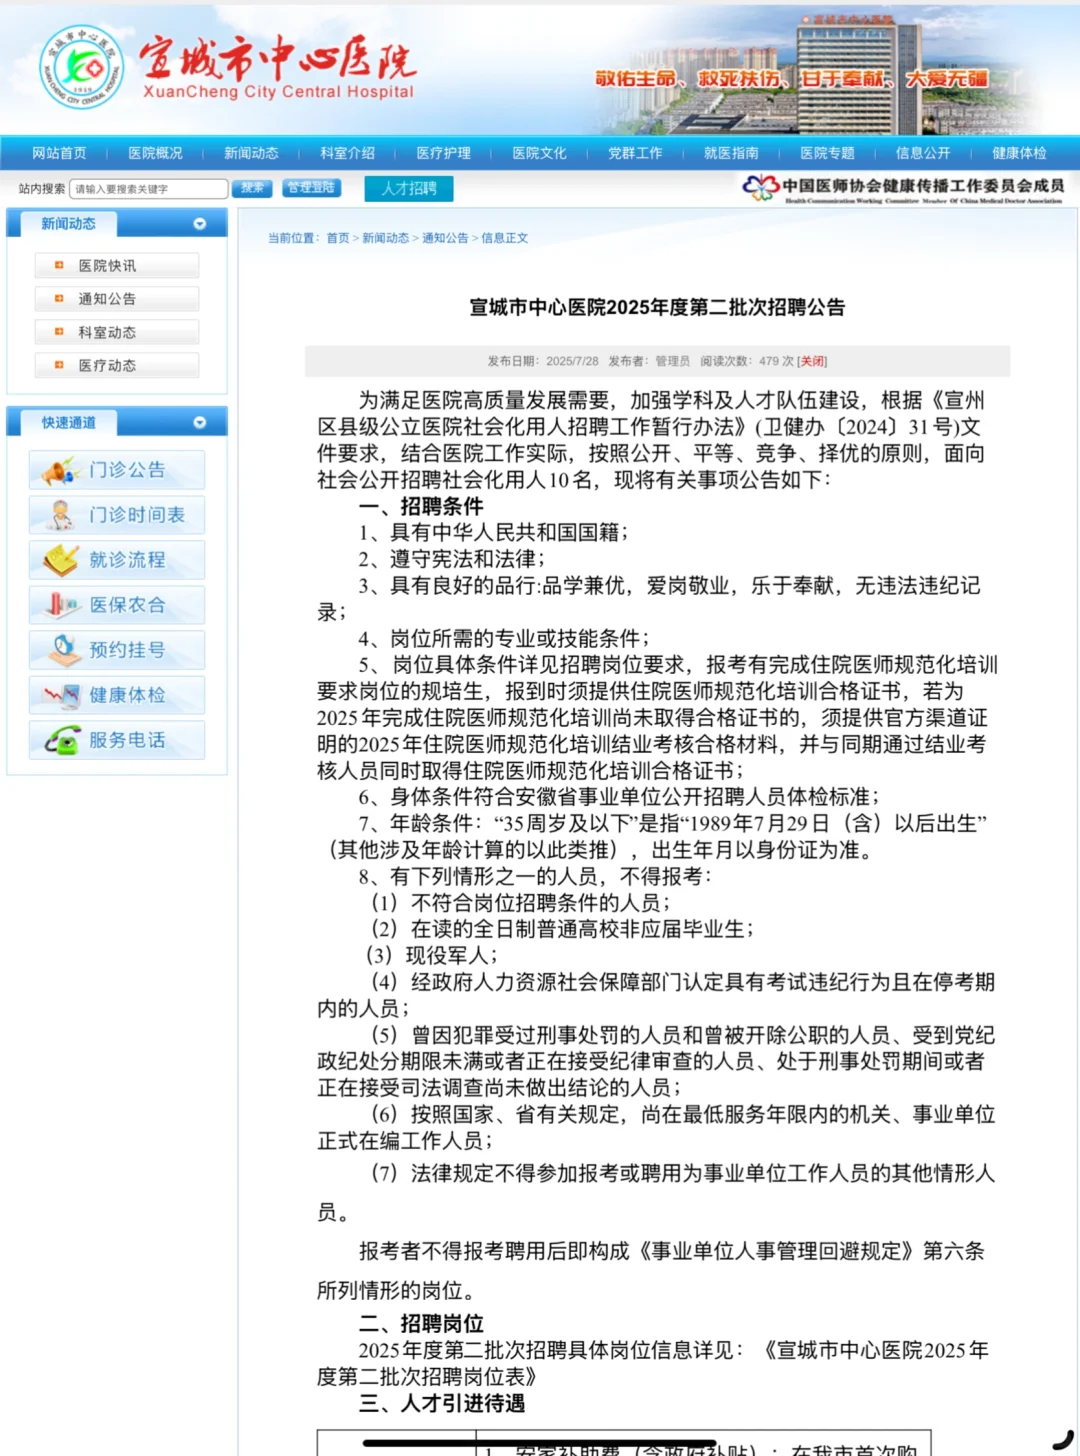Click the heading 二、招聘岗位
The width and height of the screenshot is (1080, 1456).
click(x=421, y=1324)
